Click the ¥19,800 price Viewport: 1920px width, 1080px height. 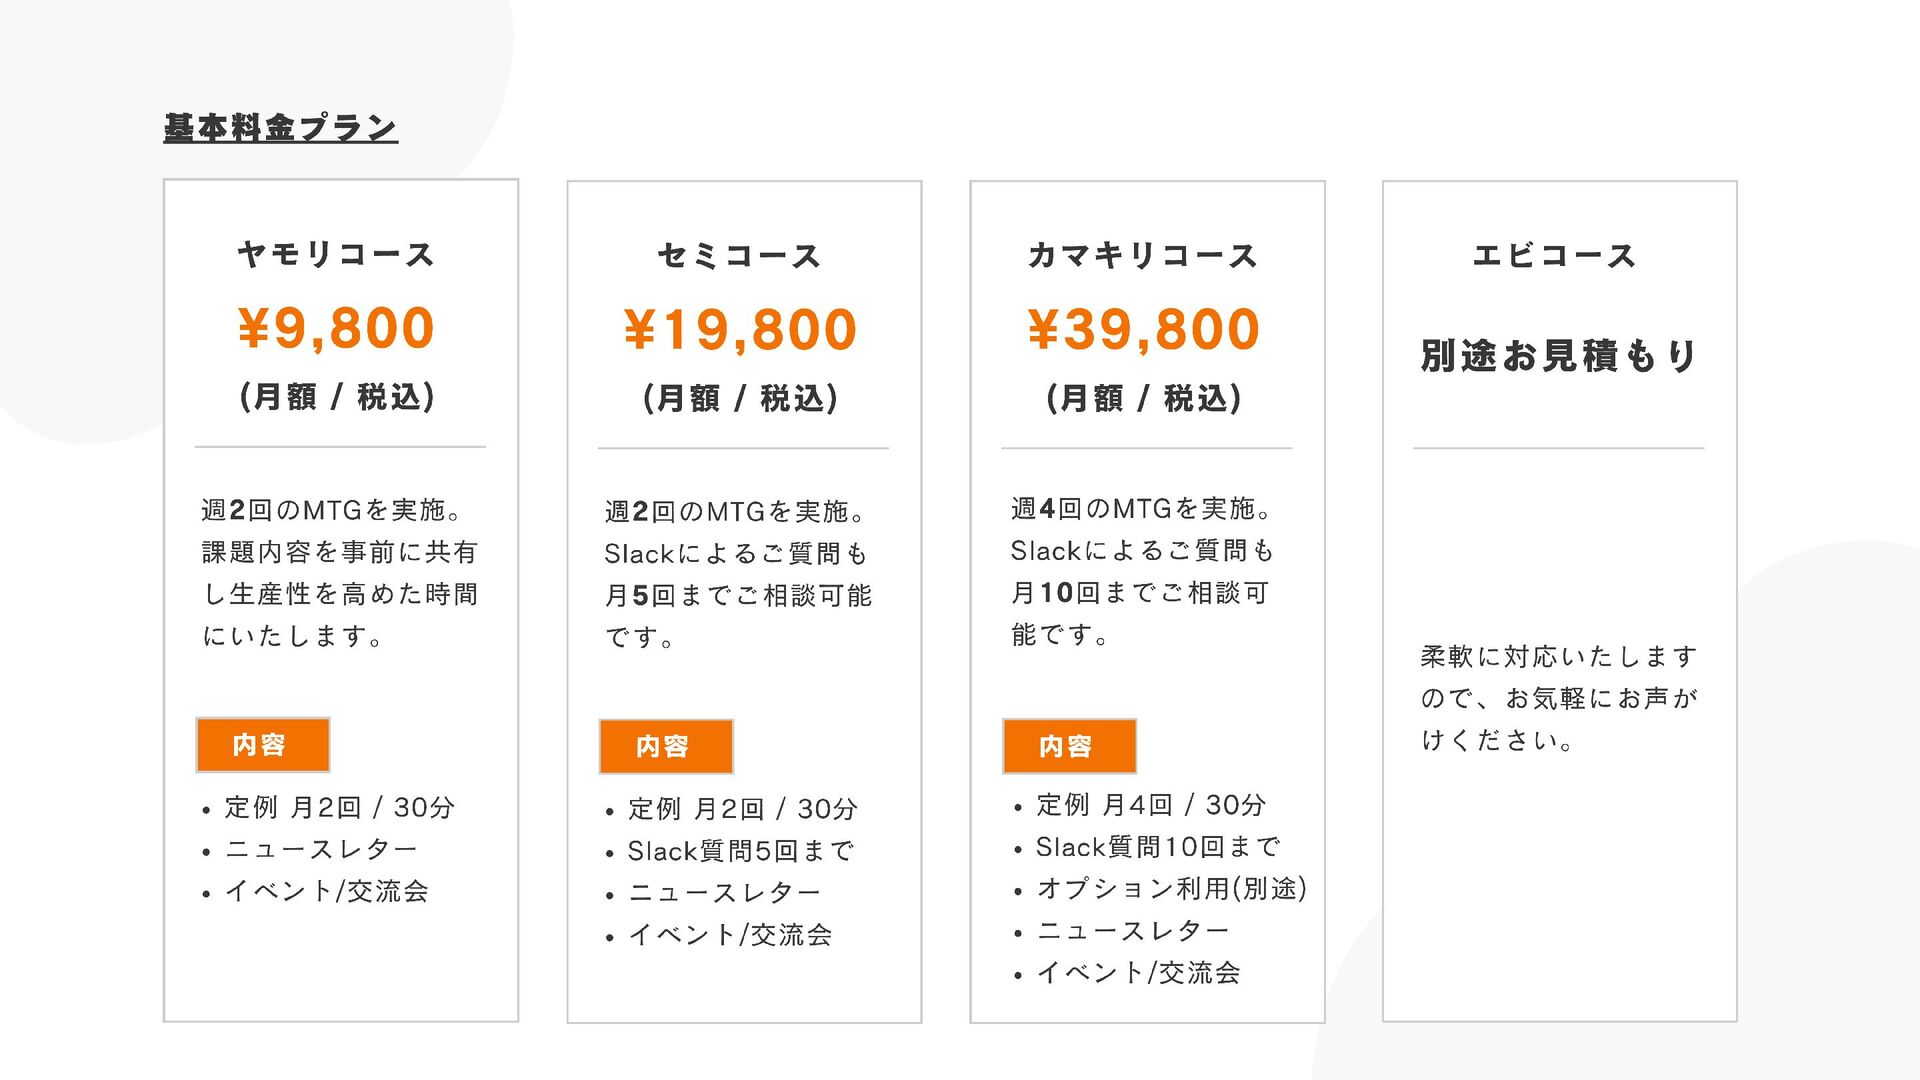tap(740, 330)
